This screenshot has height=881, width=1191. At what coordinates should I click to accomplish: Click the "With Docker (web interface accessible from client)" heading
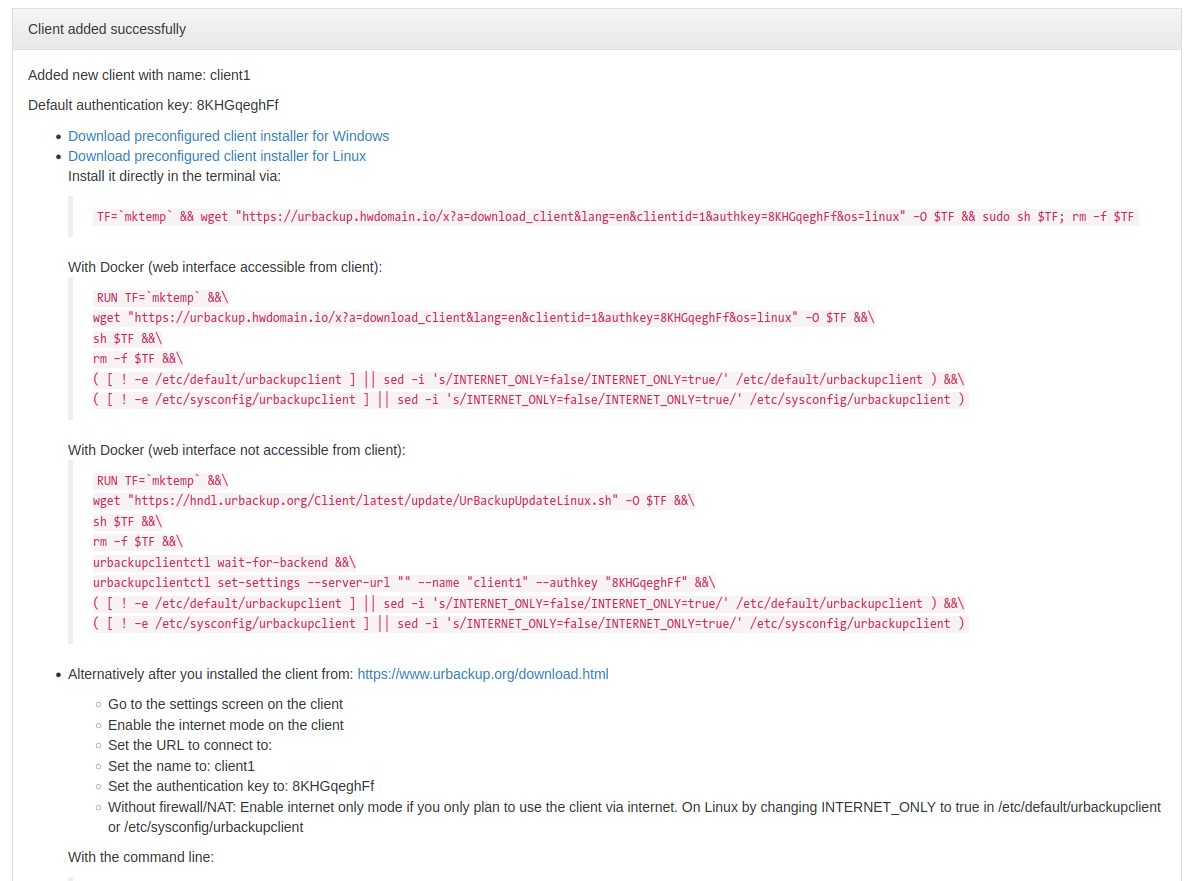tap(225, 267)
